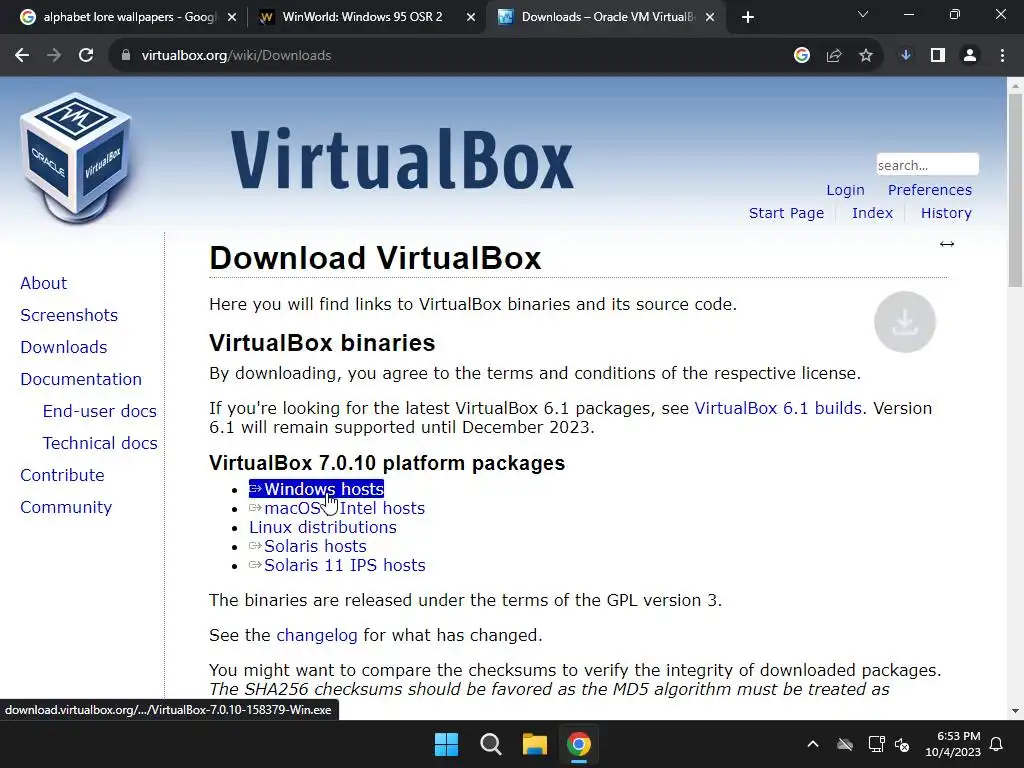Reload the VirtualBox downloads page

click(x=86, y=56)
